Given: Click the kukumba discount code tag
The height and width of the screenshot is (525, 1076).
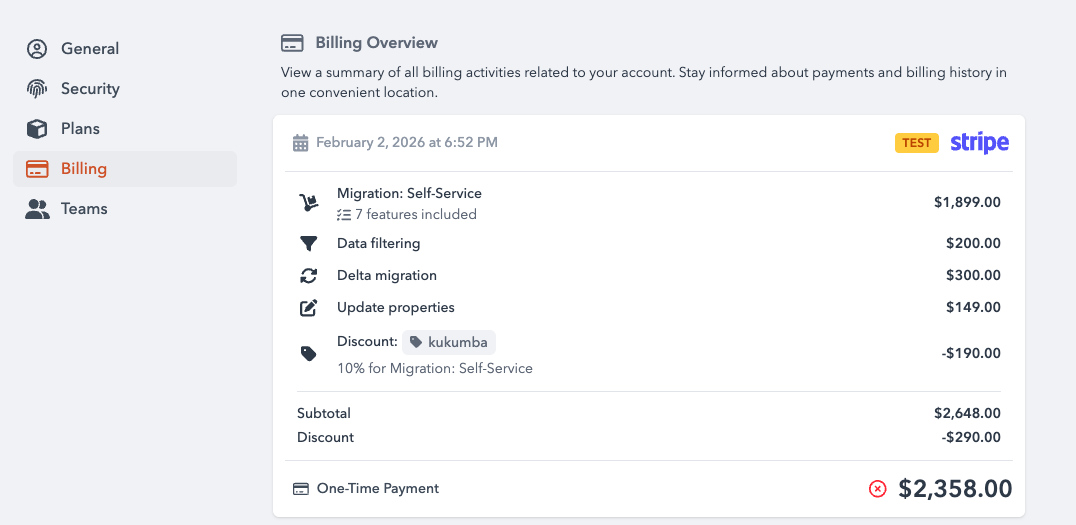Looking at the screenshot, I should (449, 342).
